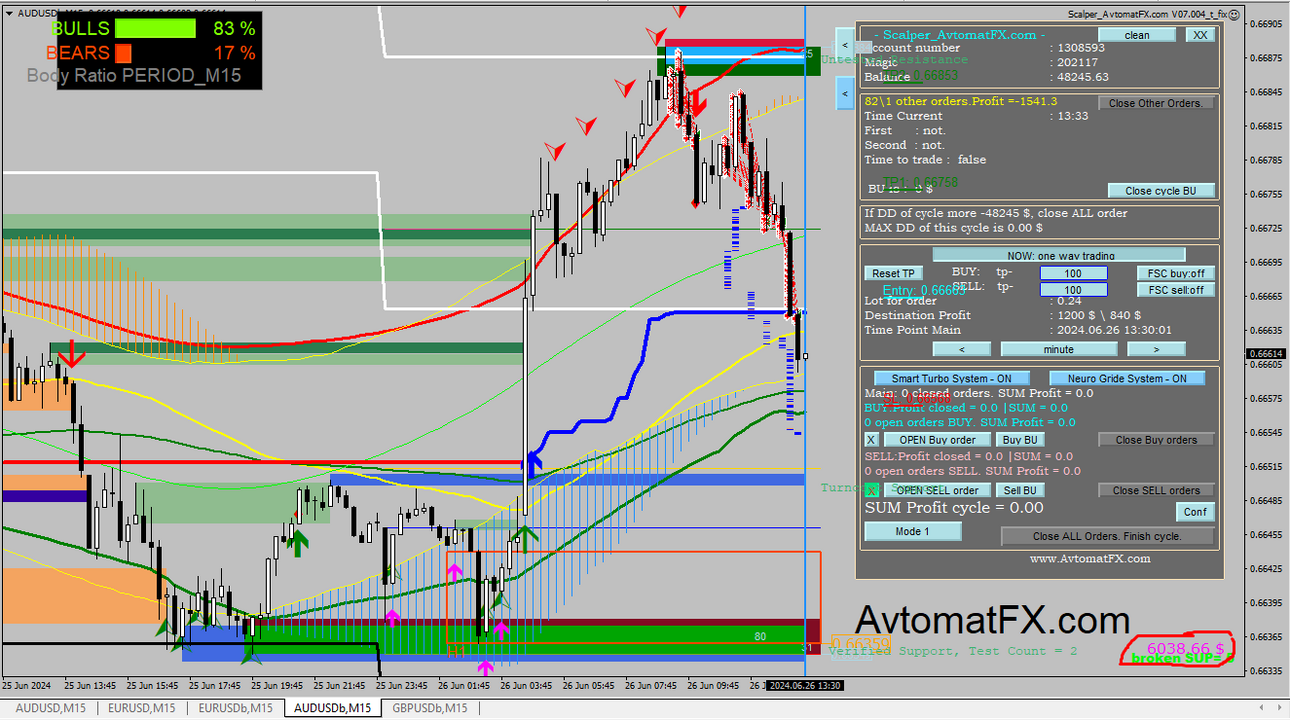Switch to EURUSD,M15 chart tab

tap(143, 708)
